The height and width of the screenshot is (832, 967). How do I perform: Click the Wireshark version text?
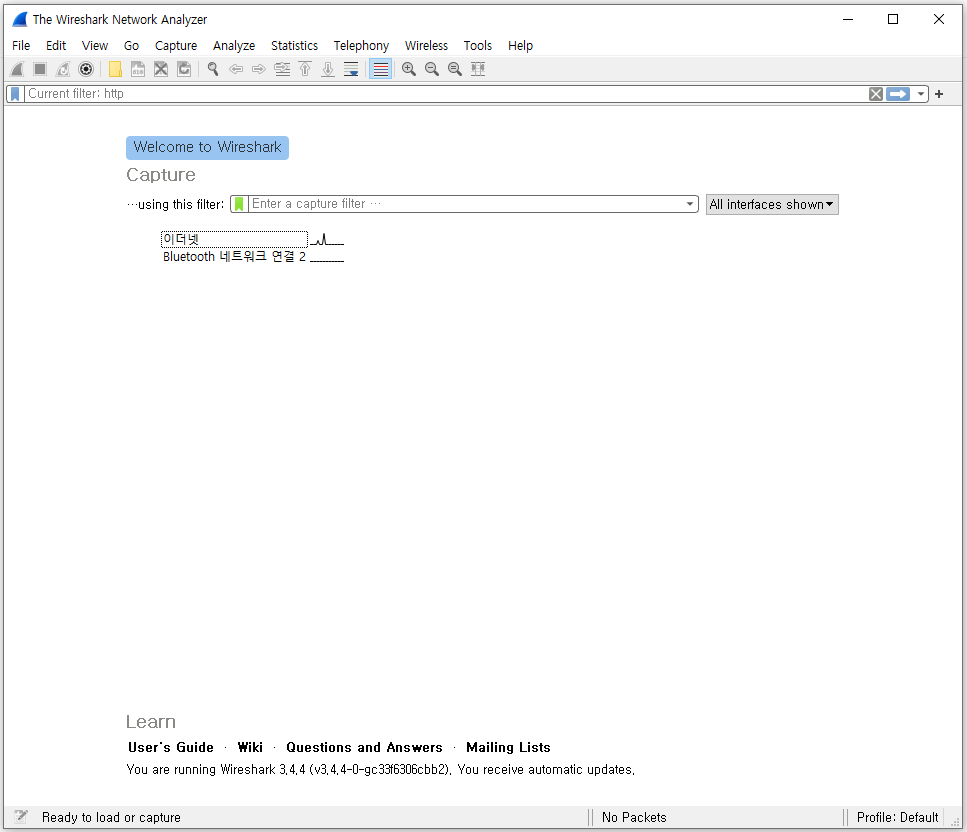tap(381, 770)
